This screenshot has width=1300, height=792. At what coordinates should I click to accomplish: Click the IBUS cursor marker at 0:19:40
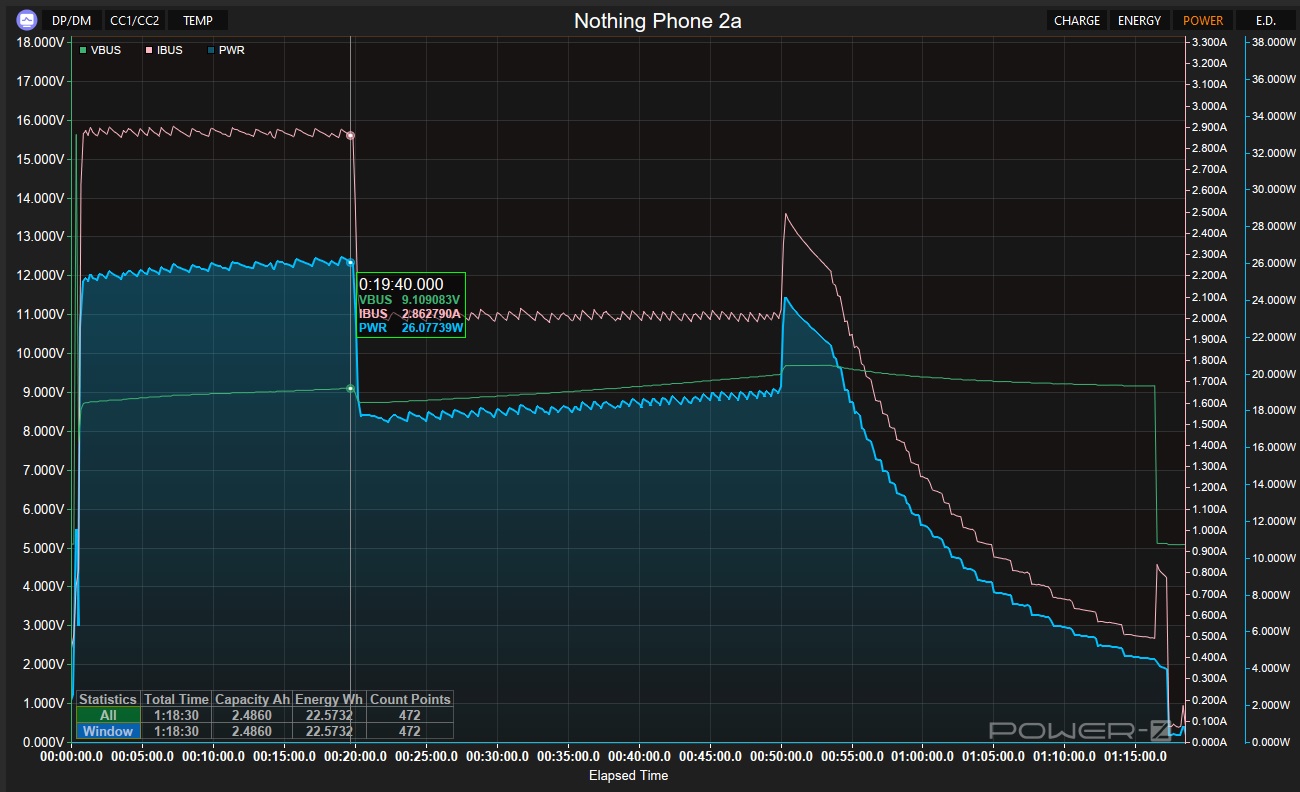click(350, 135)
